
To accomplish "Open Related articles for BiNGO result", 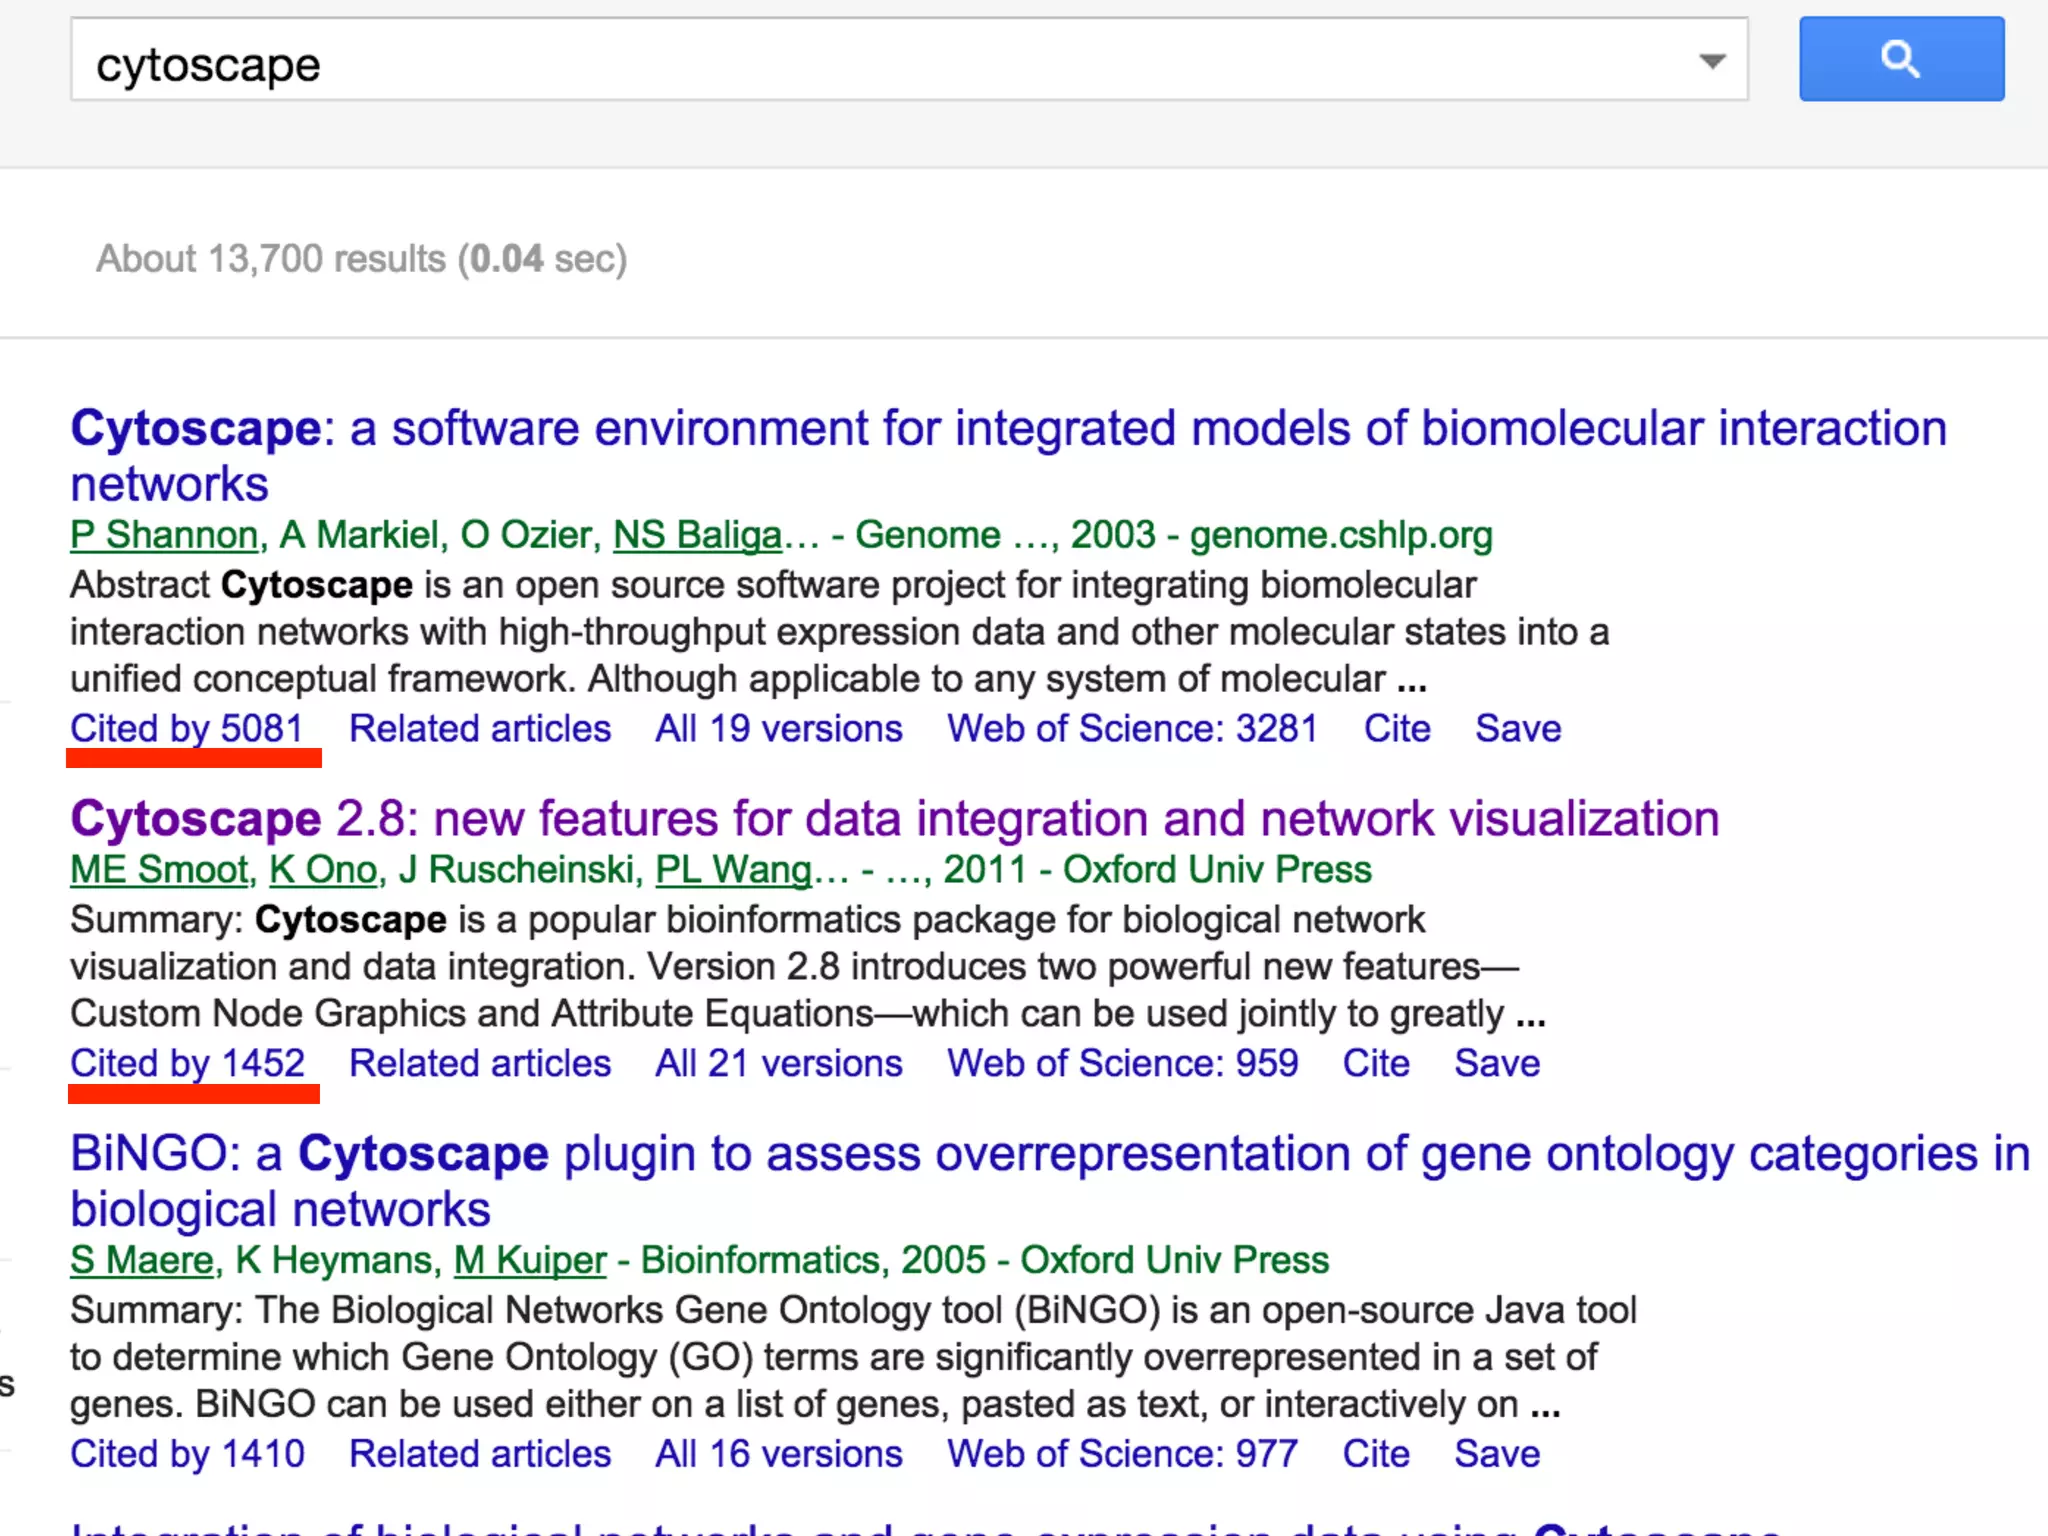I will 480,1455.
